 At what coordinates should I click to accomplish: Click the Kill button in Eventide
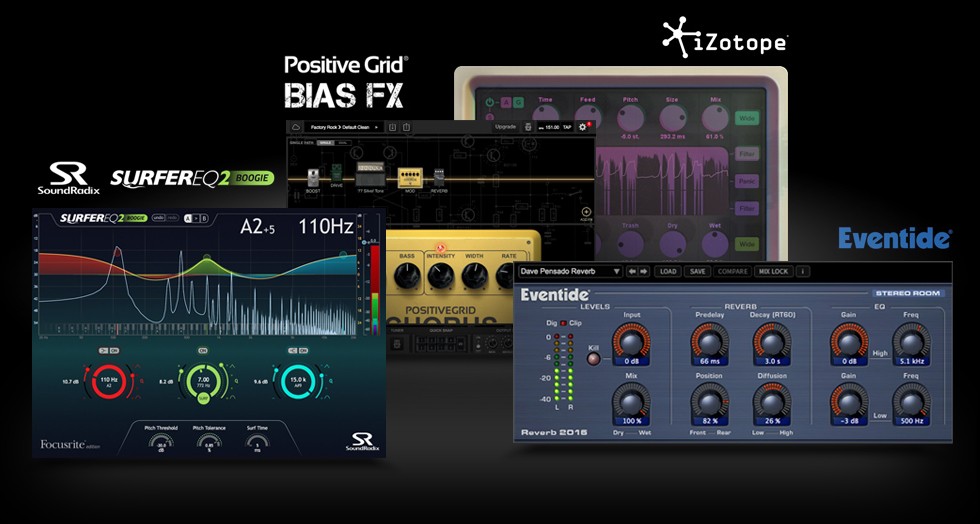(594, 359)
